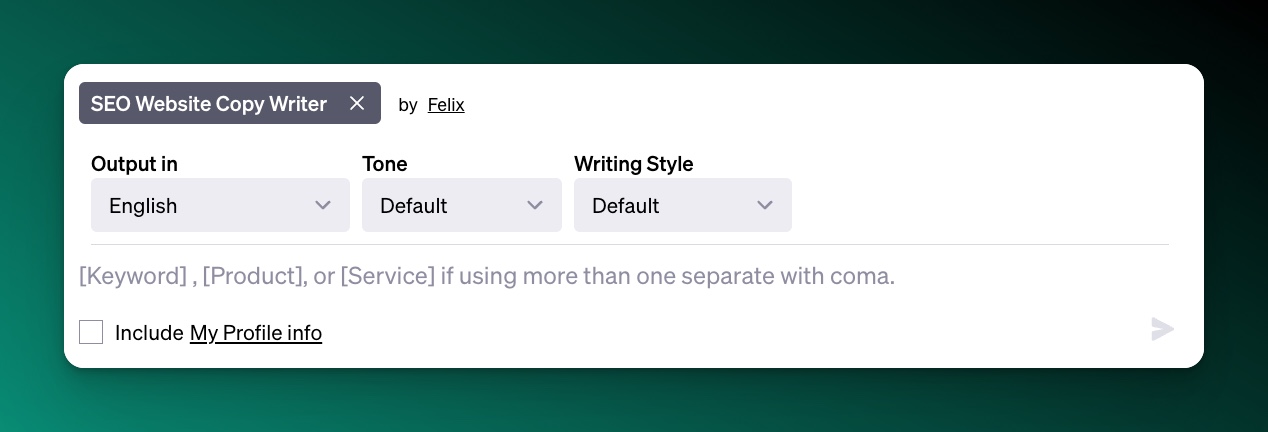Click the Writing Style label

[633, 164]
